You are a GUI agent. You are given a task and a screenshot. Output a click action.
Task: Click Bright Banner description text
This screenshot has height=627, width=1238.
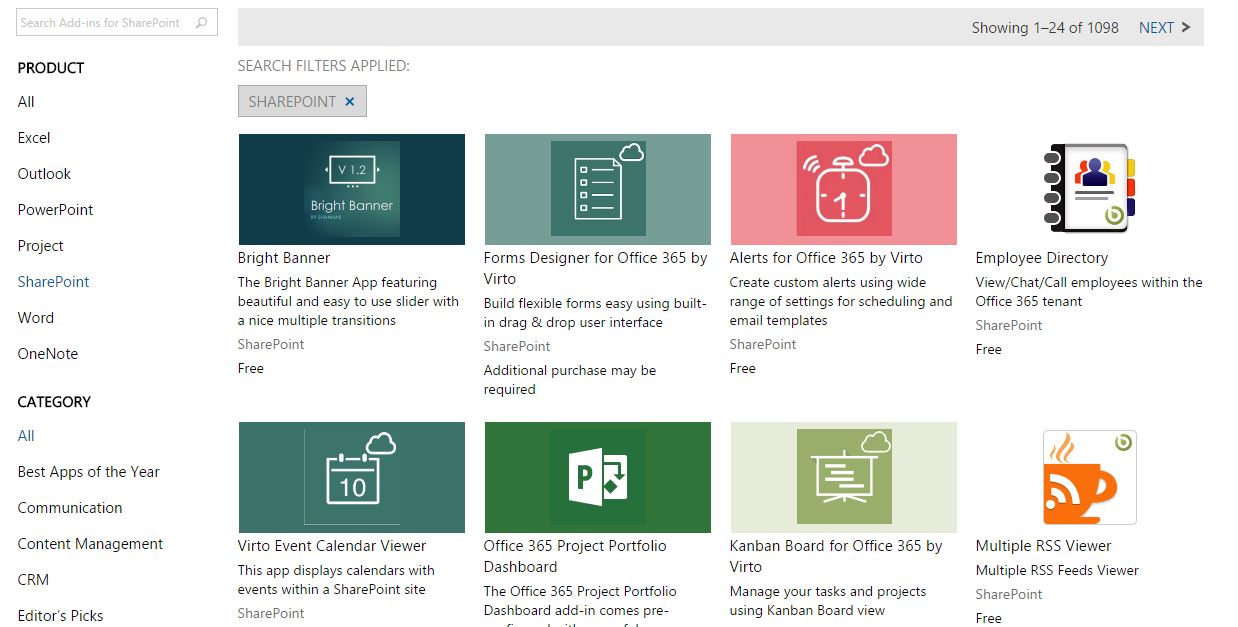[348, 301]
